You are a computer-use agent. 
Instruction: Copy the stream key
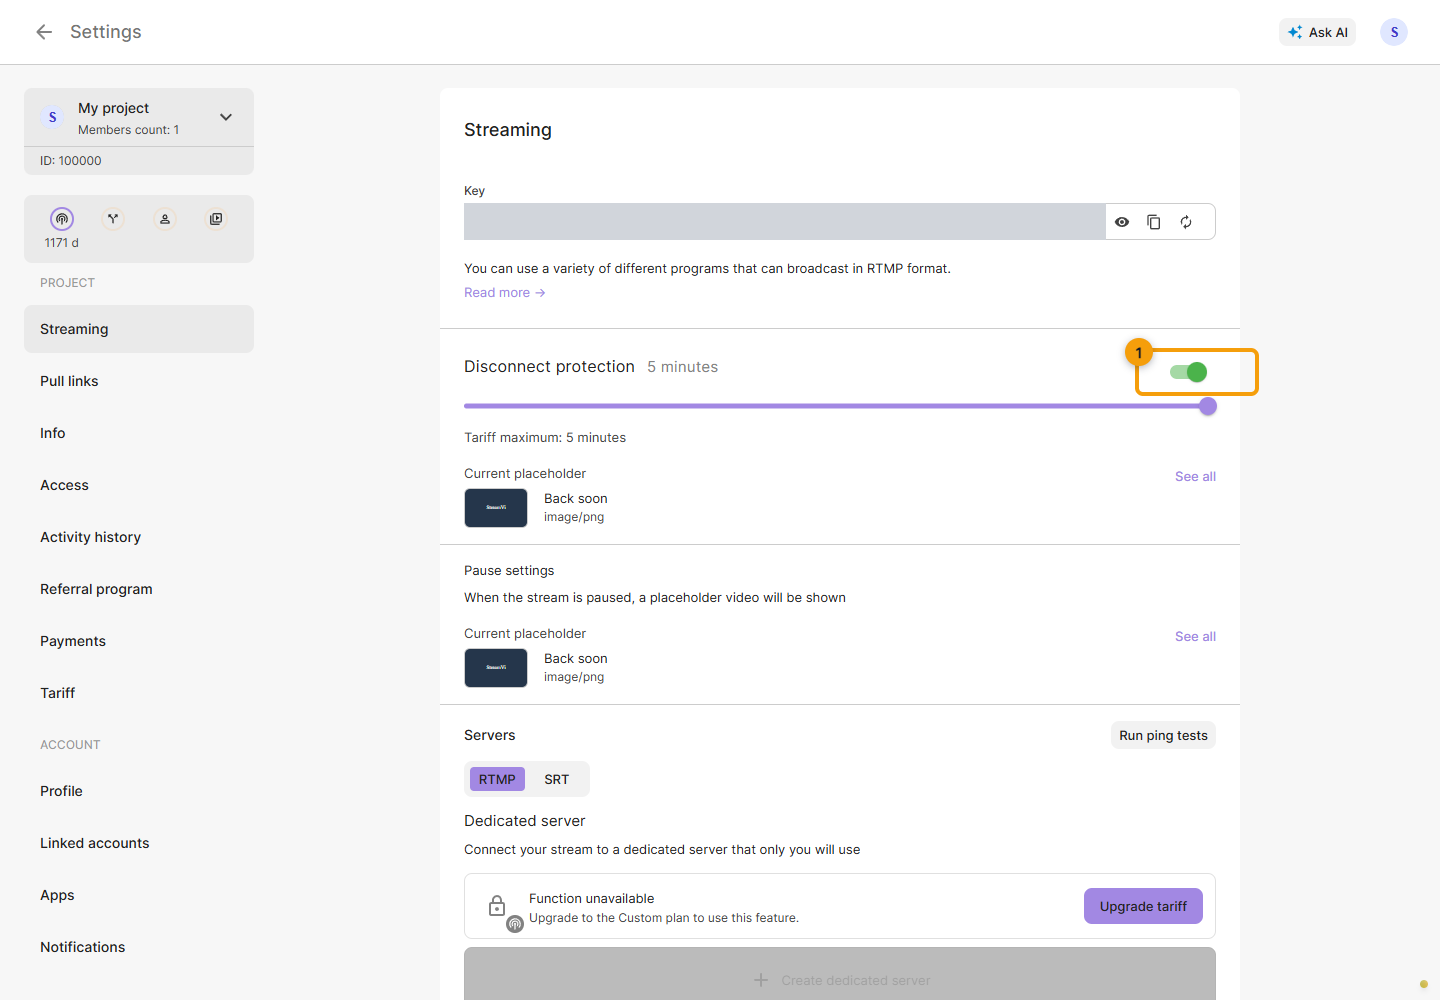[1154, 222]
